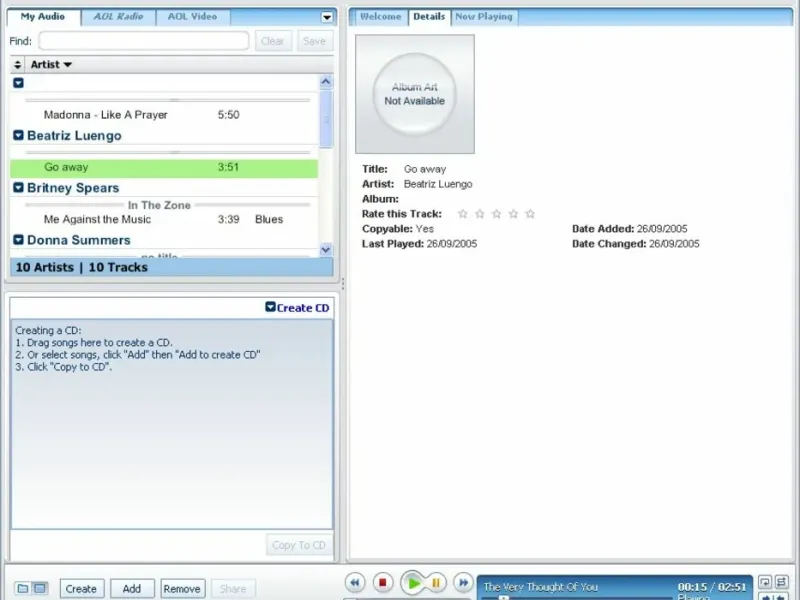
Task: Open the AOL Video tab
Action: [x=192, y=17]
